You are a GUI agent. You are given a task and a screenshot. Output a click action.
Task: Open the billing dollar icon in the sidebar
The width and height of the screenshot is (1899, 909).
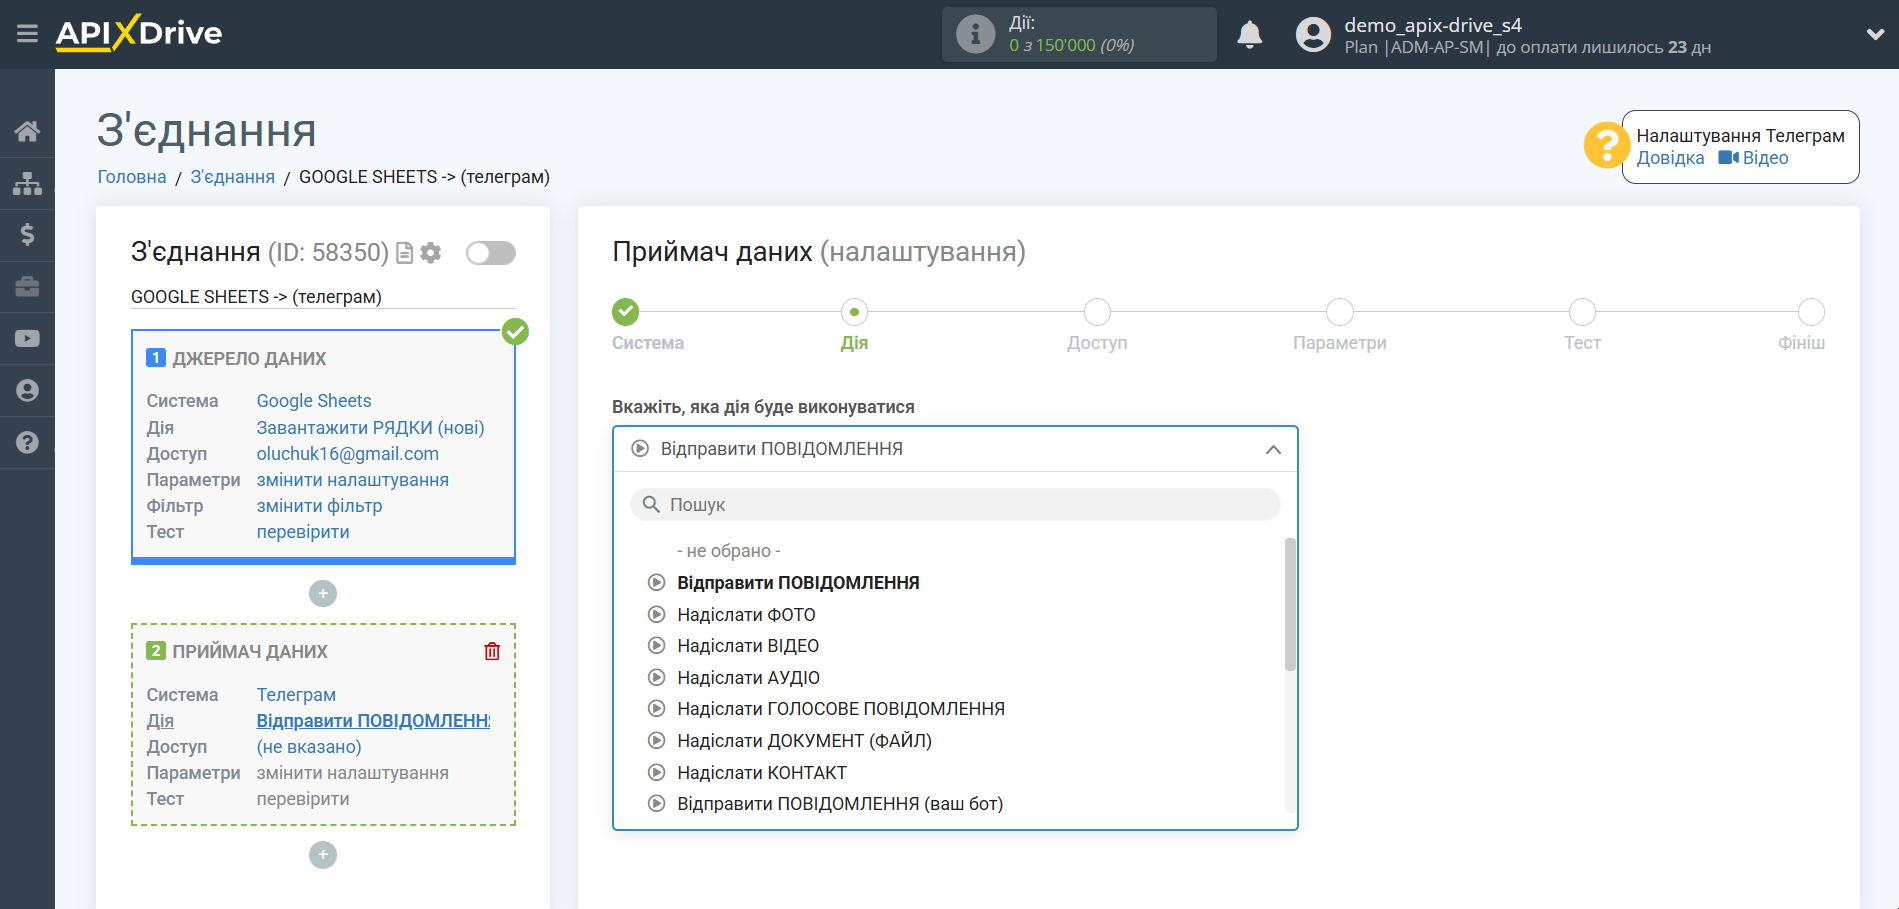[x=27, y=235]
